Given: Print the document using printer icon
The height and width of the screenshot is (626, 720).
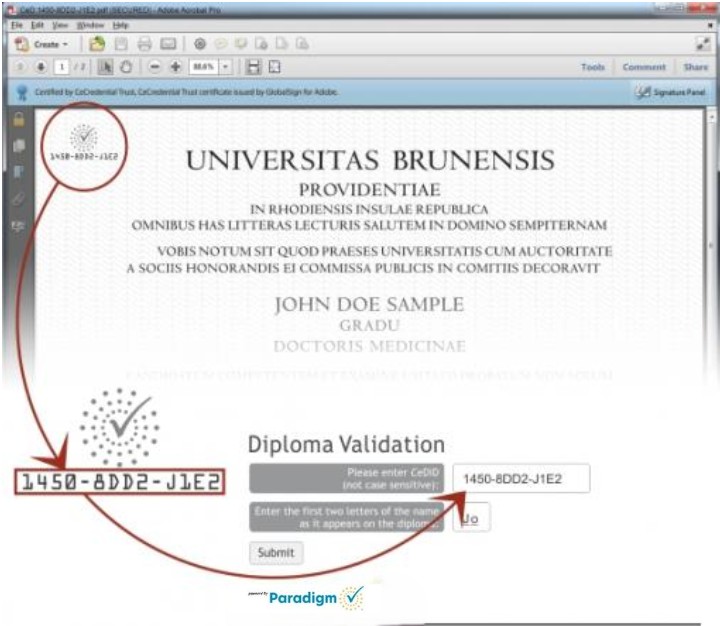Looking at the screenshot, I should (145, 44).
